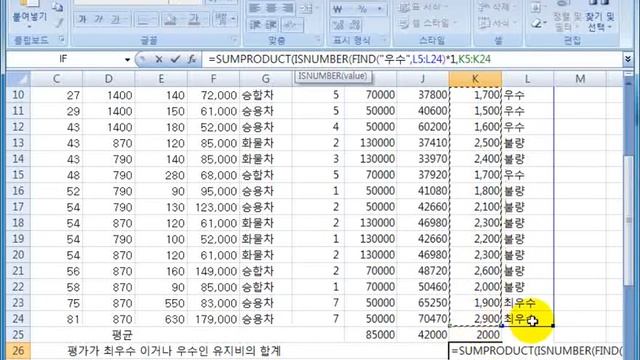This screenshot has width=640, height=360.
Task: Expand the formula bar with double chevron
Action: pyautogui.click(x=628, y=60)
